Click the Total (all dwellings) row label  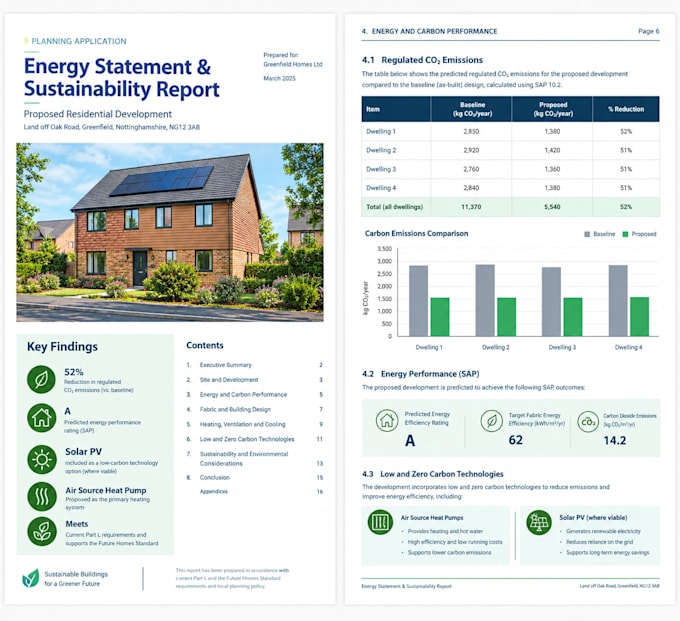click(x=394, y=207)
